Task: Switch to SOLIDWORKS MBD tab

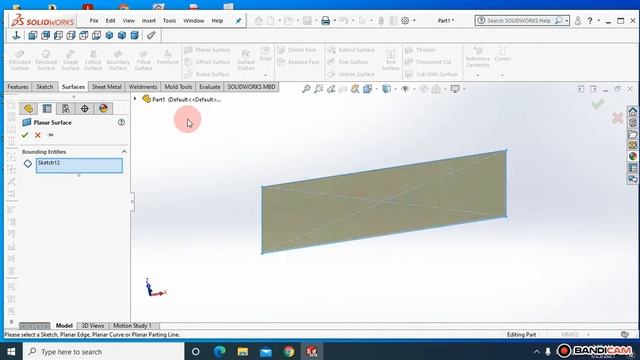Action: coord(251,87)
